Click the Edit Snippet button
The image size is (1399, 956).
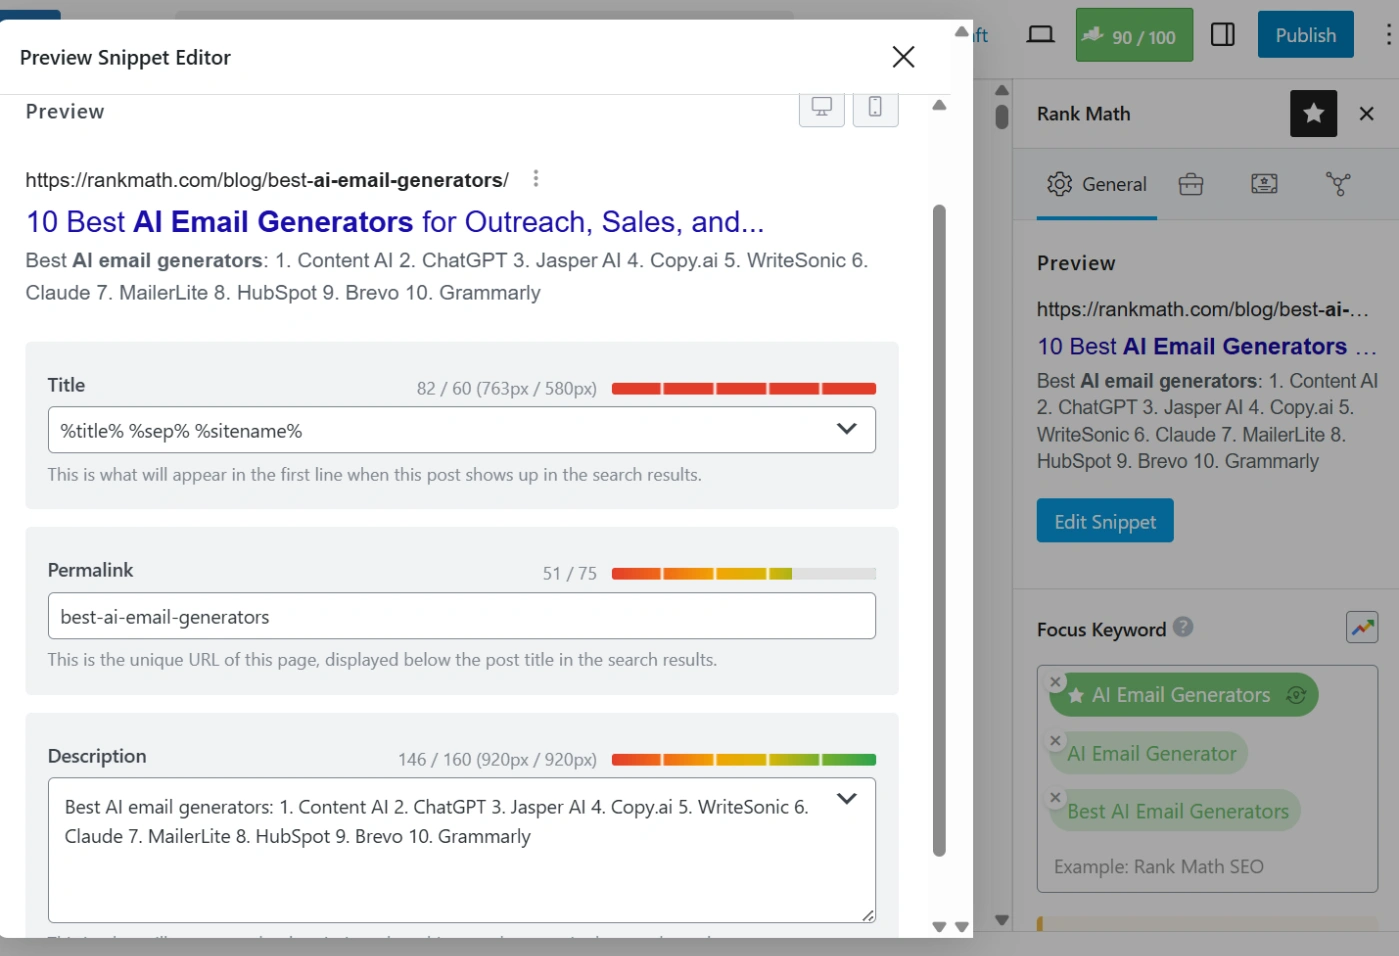pyautogui.click(x=1104, y=521)
